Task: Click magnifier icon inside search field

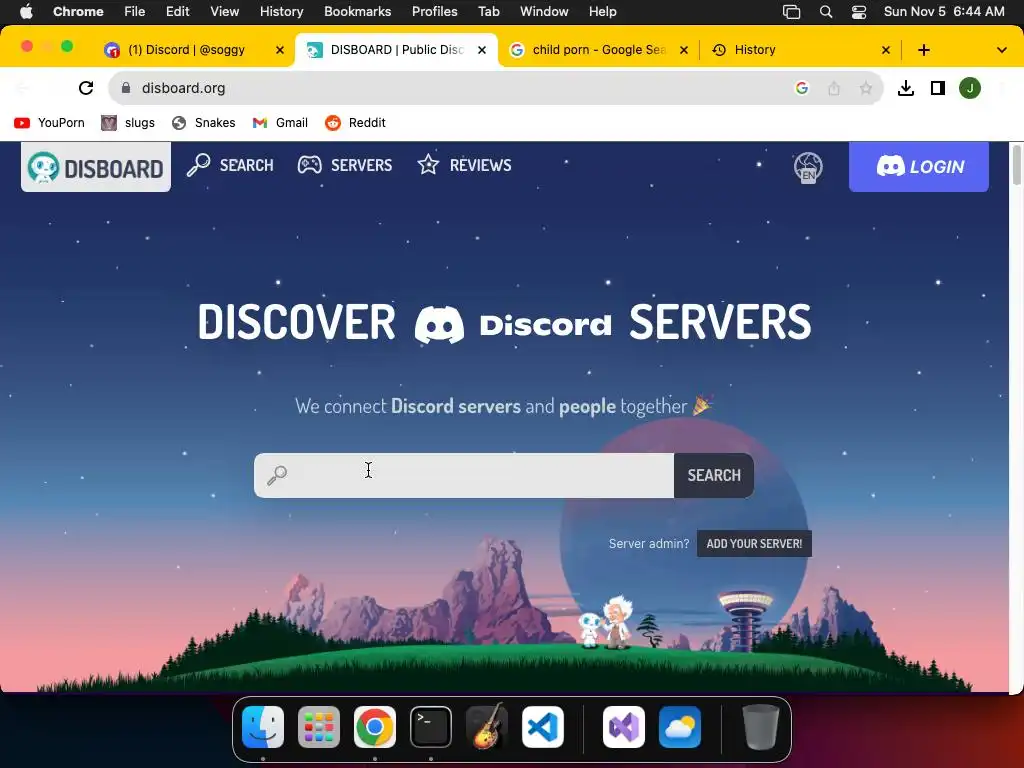Action: [277, 475]
